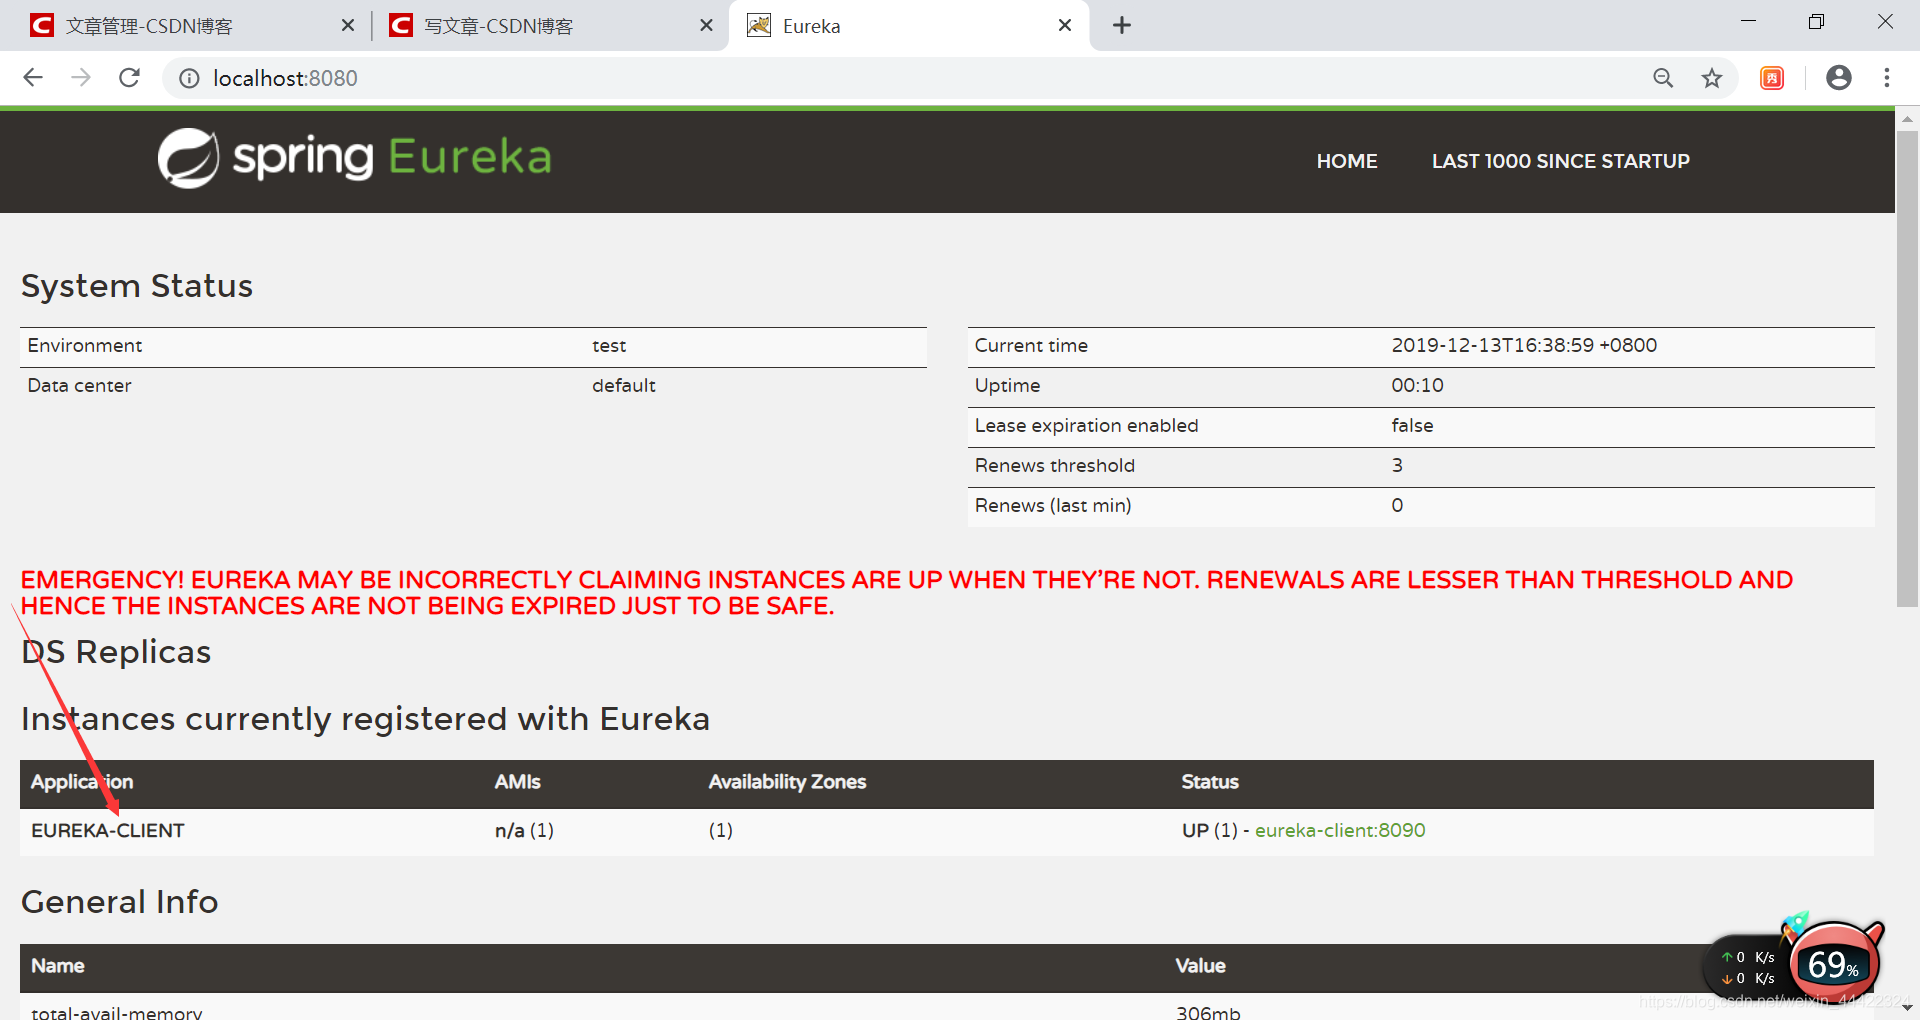The height and width of the screenshot is (1020, 1920).
Task: Click the UP (1) status text
Action: (x=1210, y=830)
